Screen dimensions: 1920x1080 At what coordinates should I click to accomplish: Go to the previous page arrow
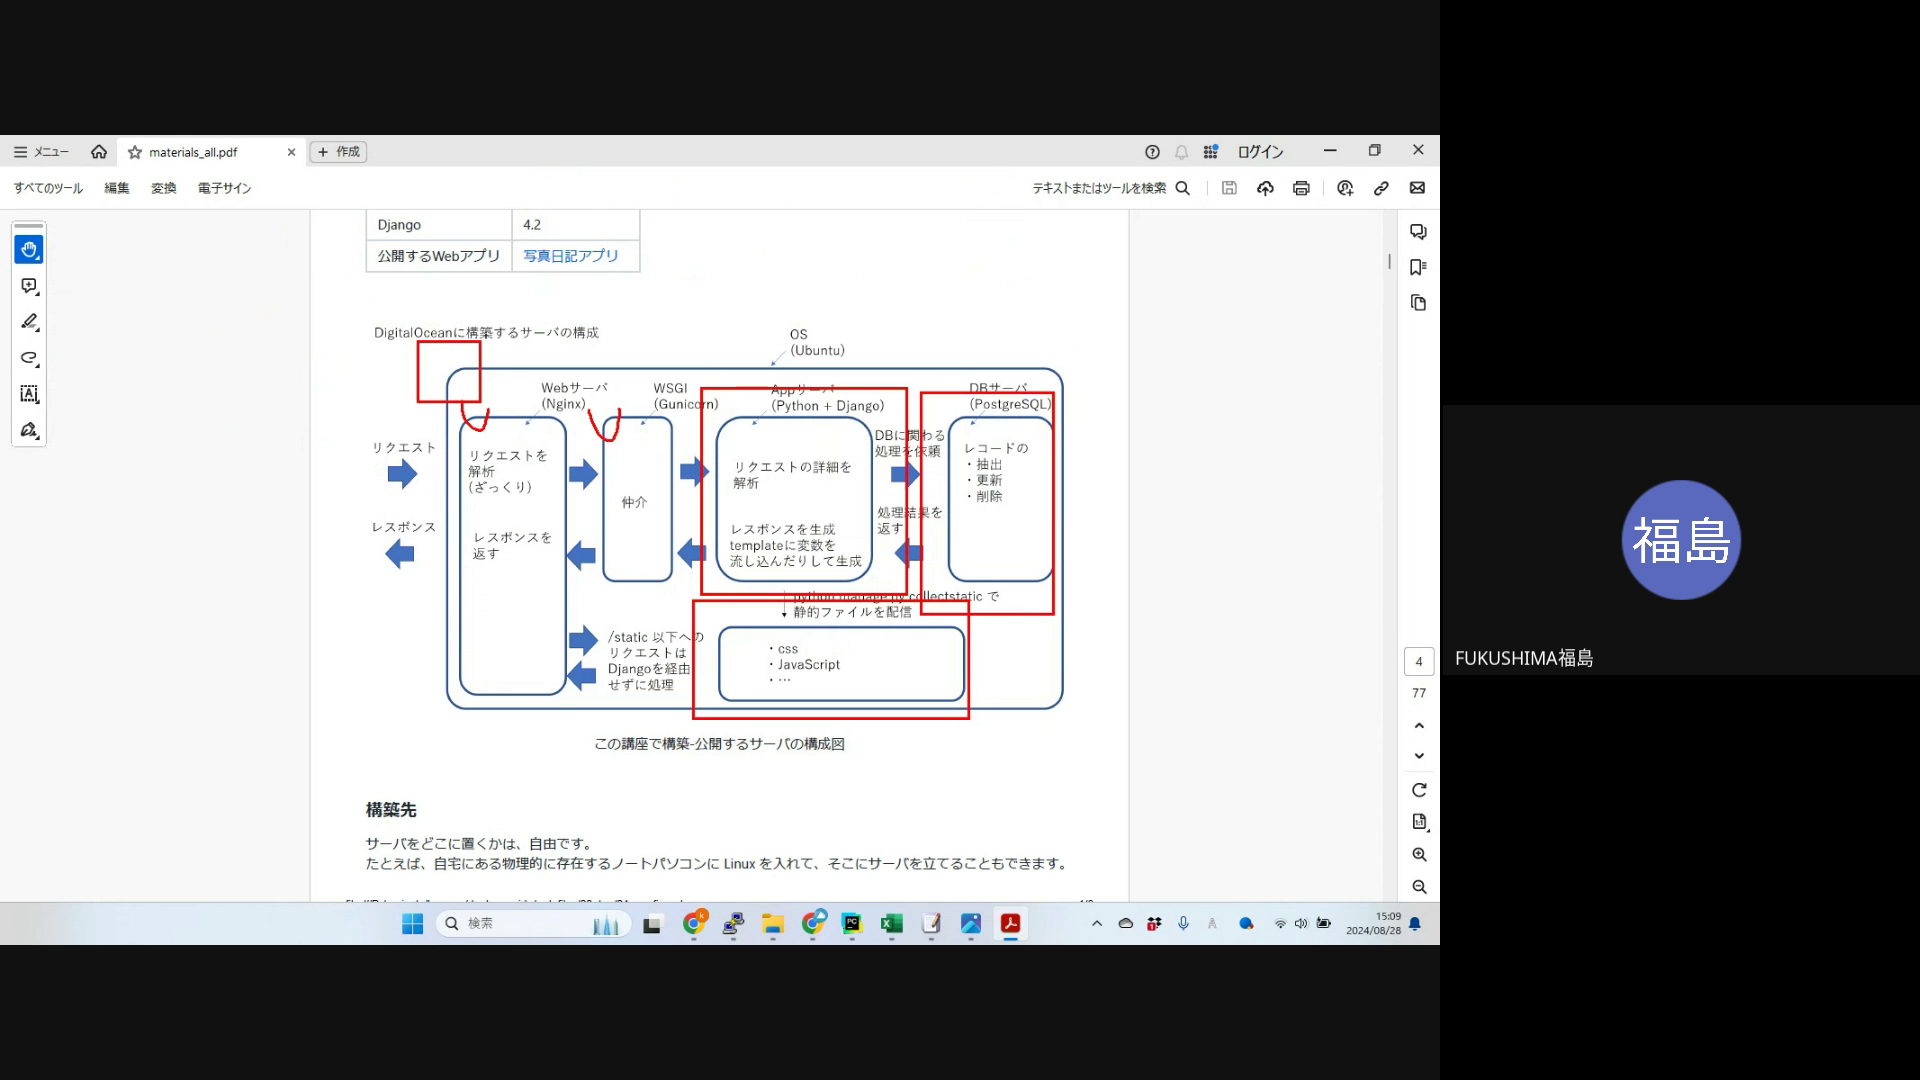coord(1419,725)
